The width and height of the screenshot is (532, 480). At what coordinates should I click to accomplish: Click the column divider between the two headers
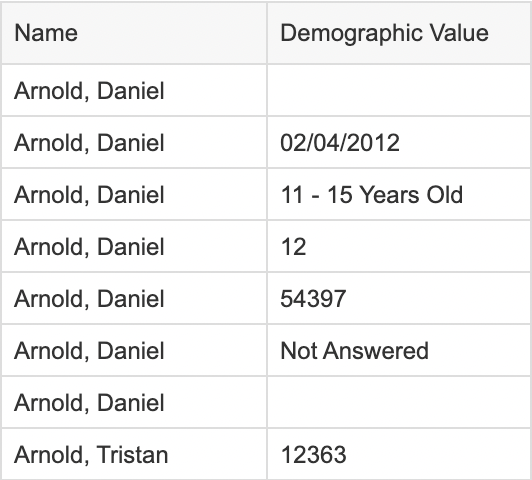[267, 33]
